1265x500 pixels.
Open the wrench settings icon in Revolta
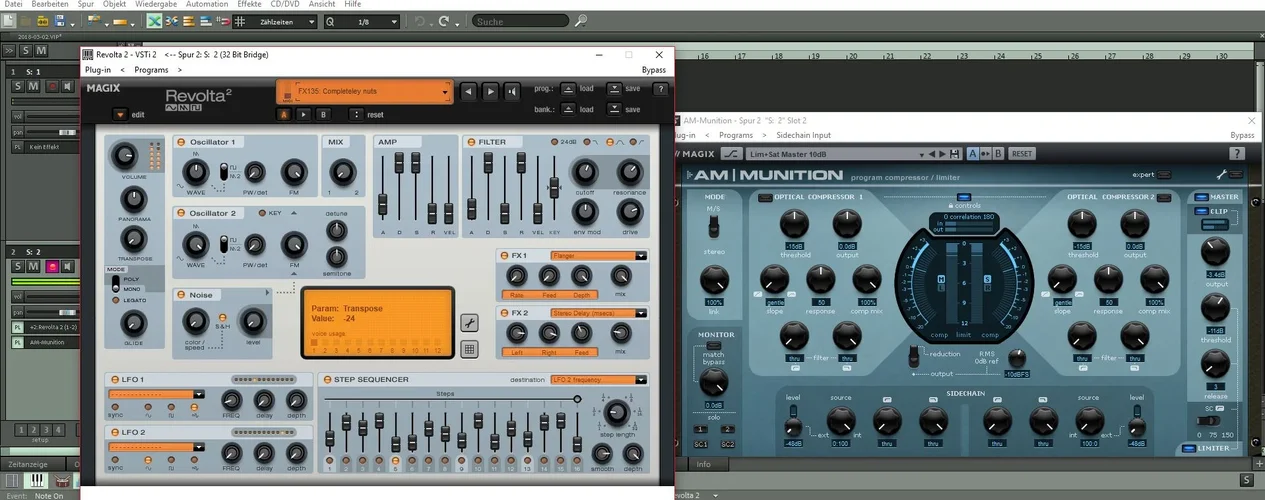[468, 322]
